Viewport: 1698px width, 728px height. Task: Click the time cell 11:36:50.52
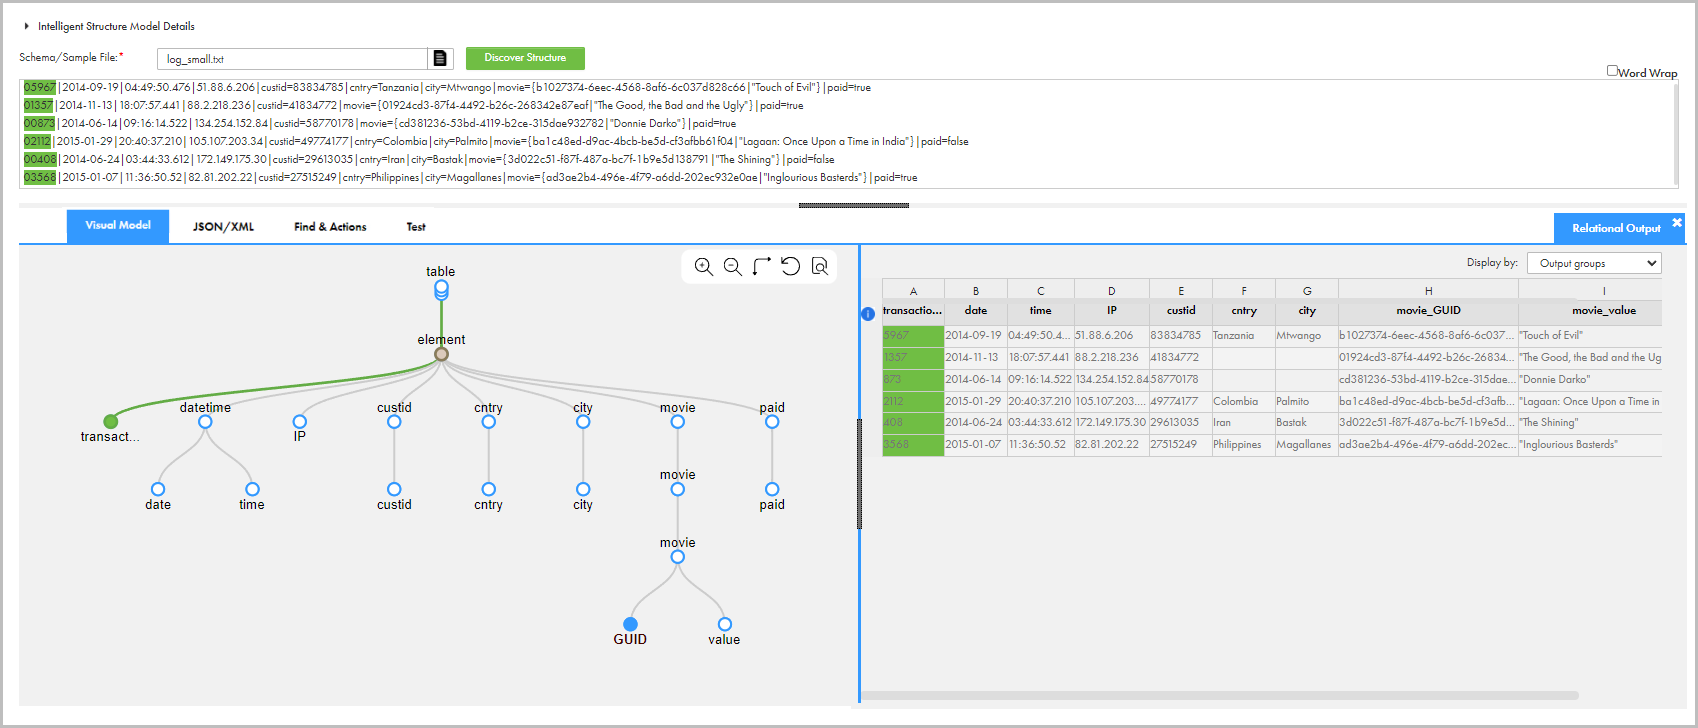coord(1040,445)
